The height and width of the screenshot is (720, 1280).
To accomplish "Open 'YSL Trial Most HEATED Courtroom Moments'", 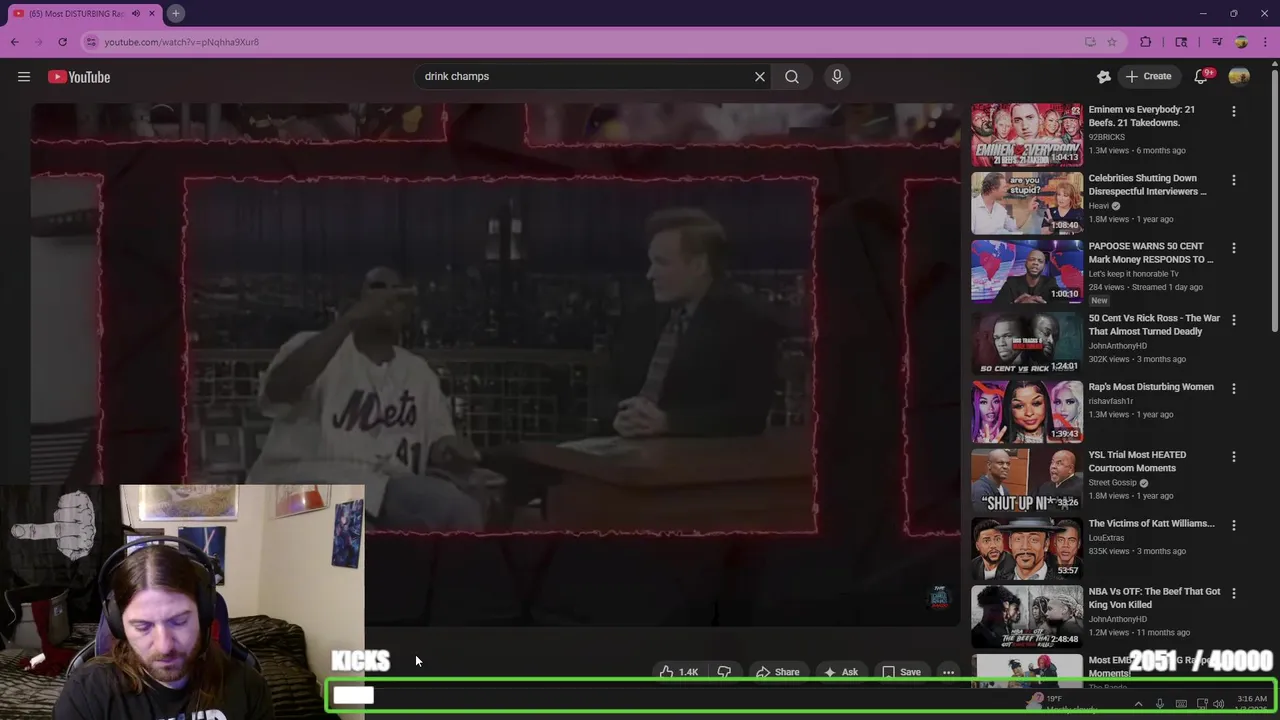I will [x=1137, y=461].
